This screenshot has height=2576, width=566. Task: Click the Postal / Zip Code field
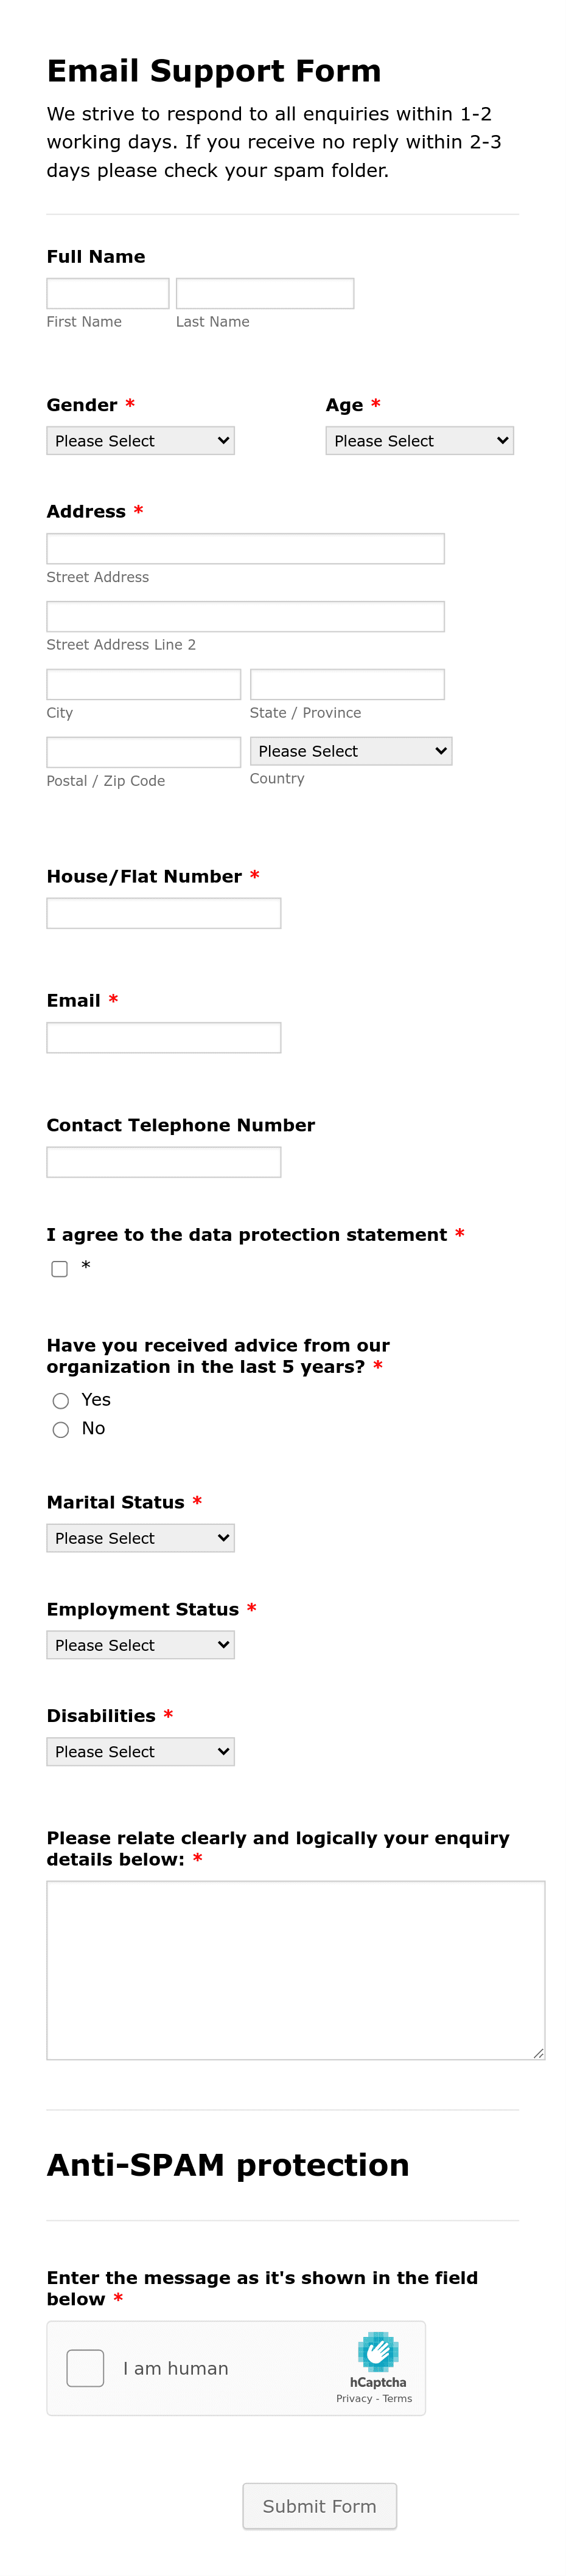(143, 751)
